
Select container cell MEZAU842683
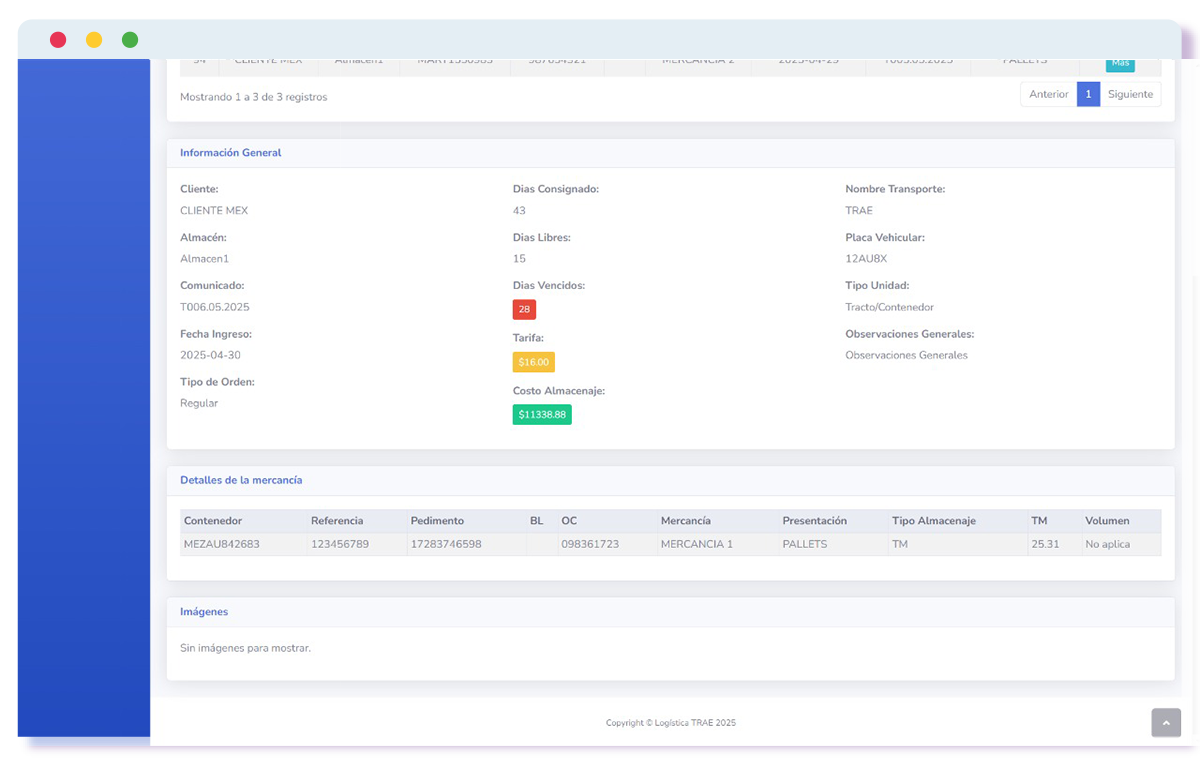click(x=221, y=545)
